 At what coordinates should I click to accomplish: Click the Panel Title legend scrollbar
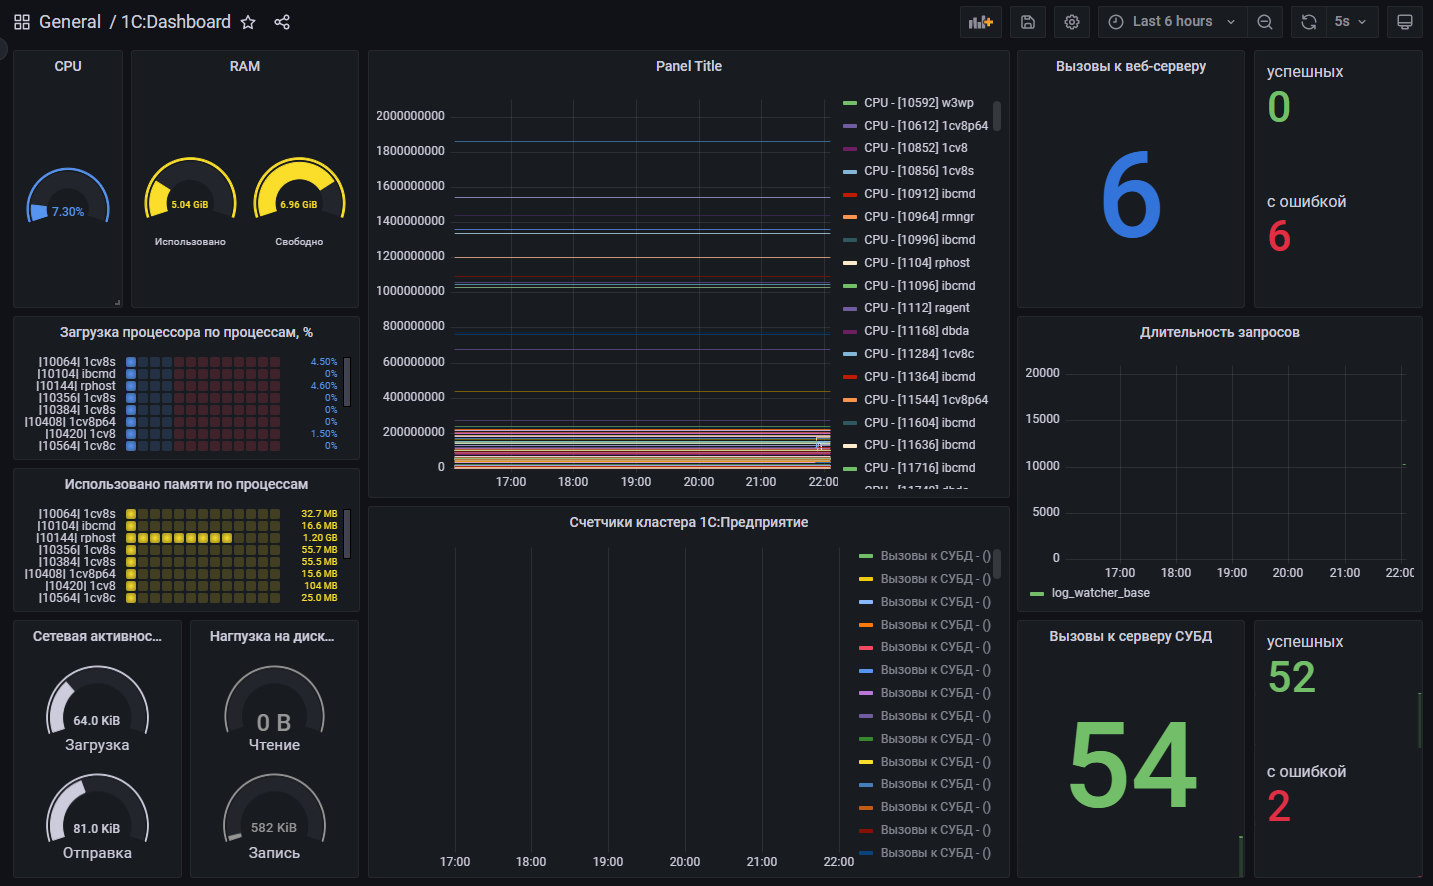[997, 116]
